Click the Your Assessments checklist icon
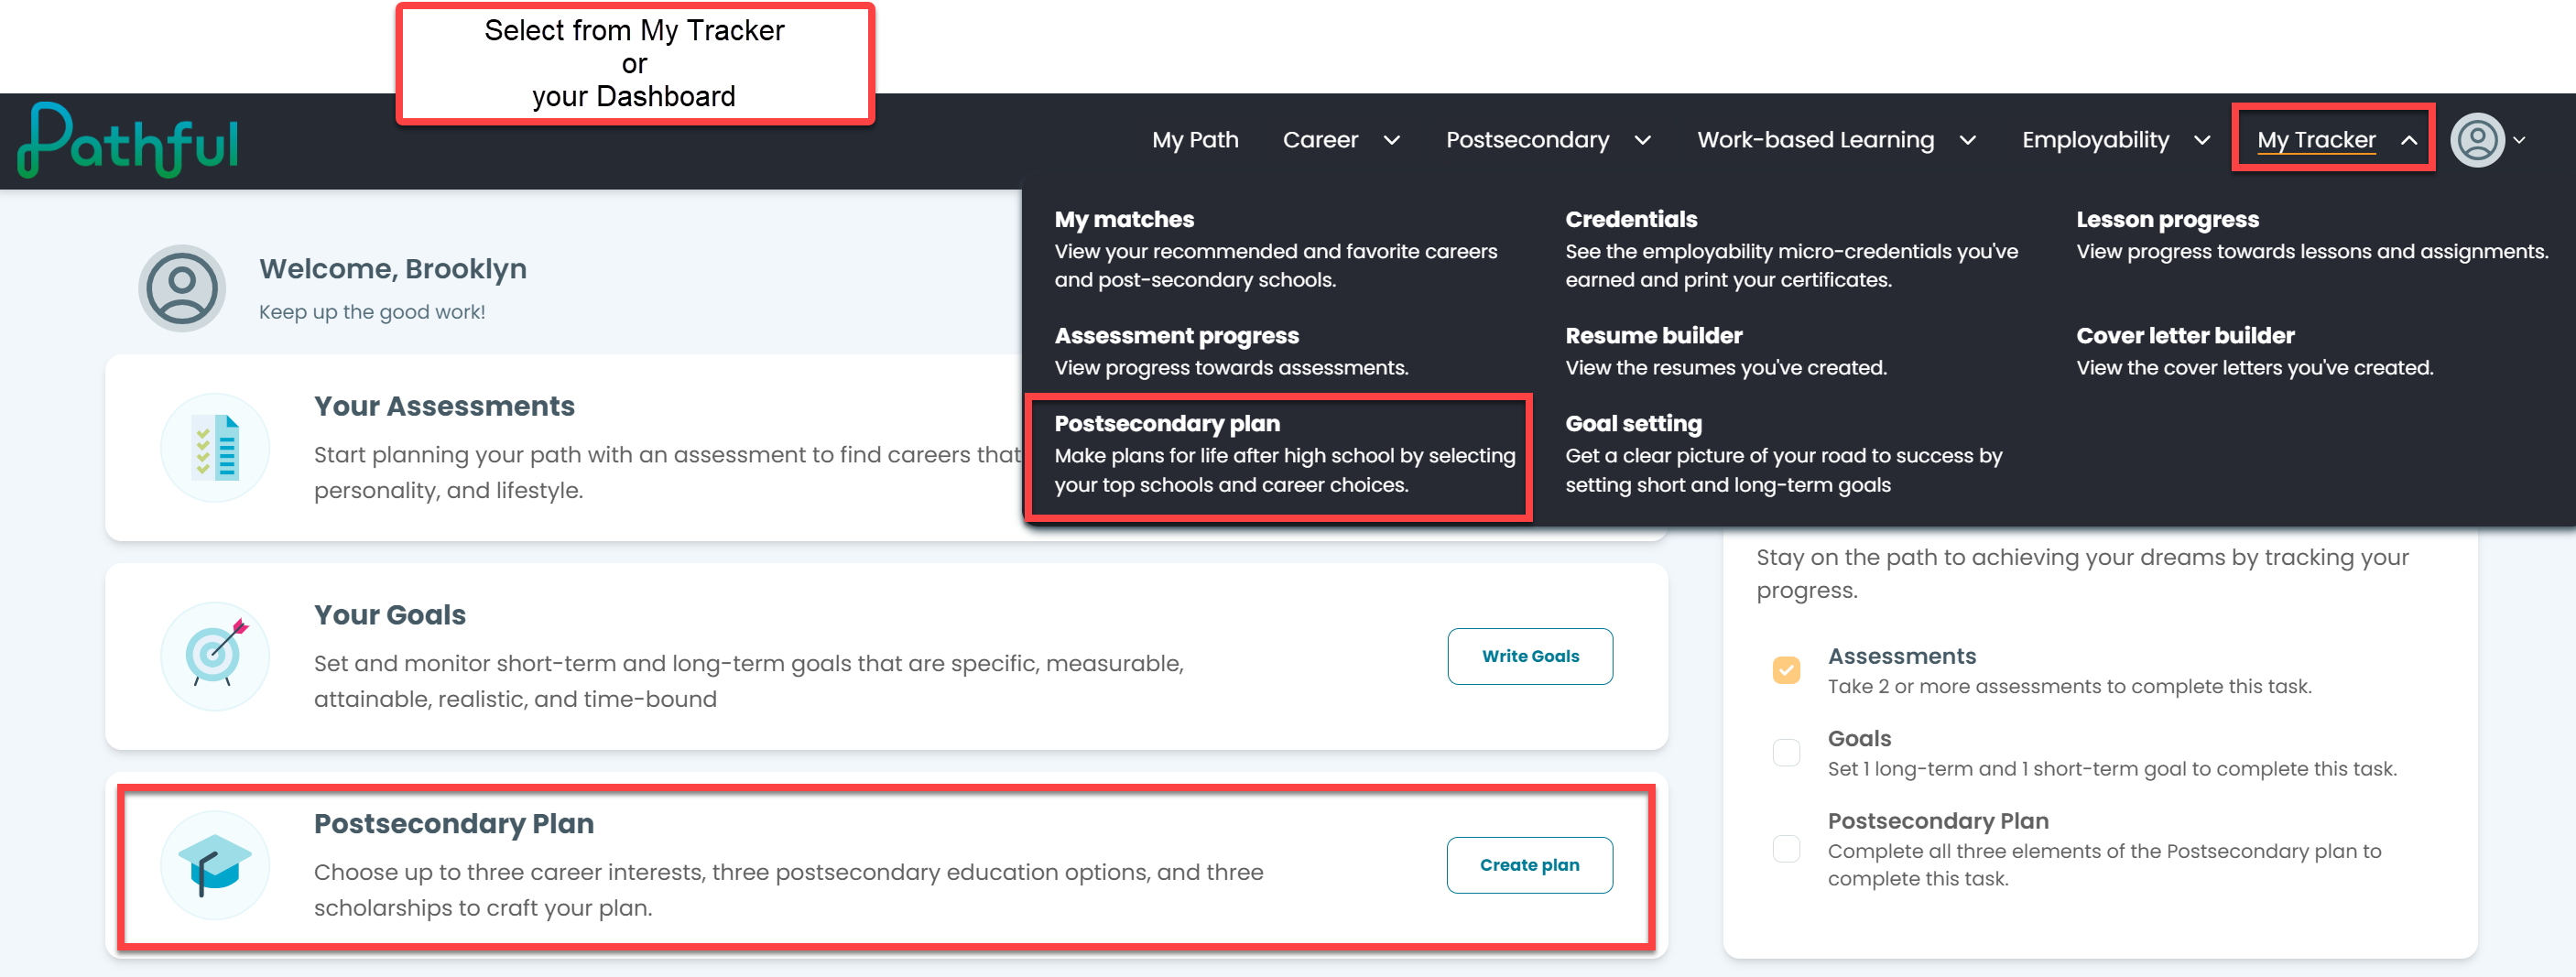Image resolution: width=2576 pixels, height=977 pixels. [x=215, y=447]
